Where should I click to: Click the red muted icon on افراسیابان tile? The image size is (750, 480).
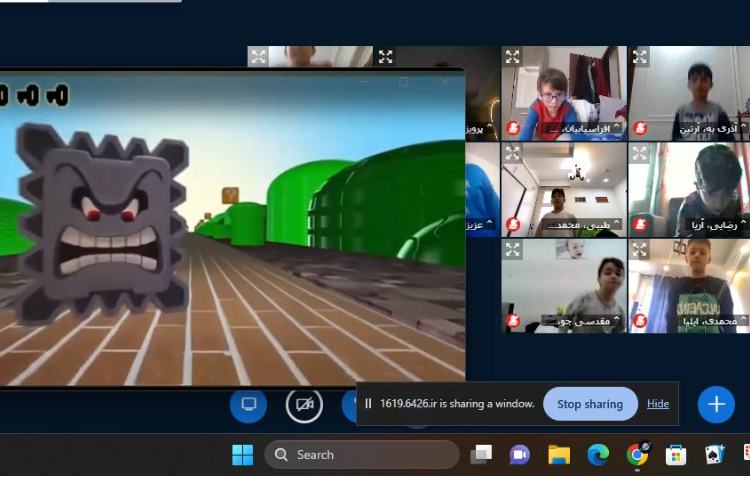click(x=513, y=128)
